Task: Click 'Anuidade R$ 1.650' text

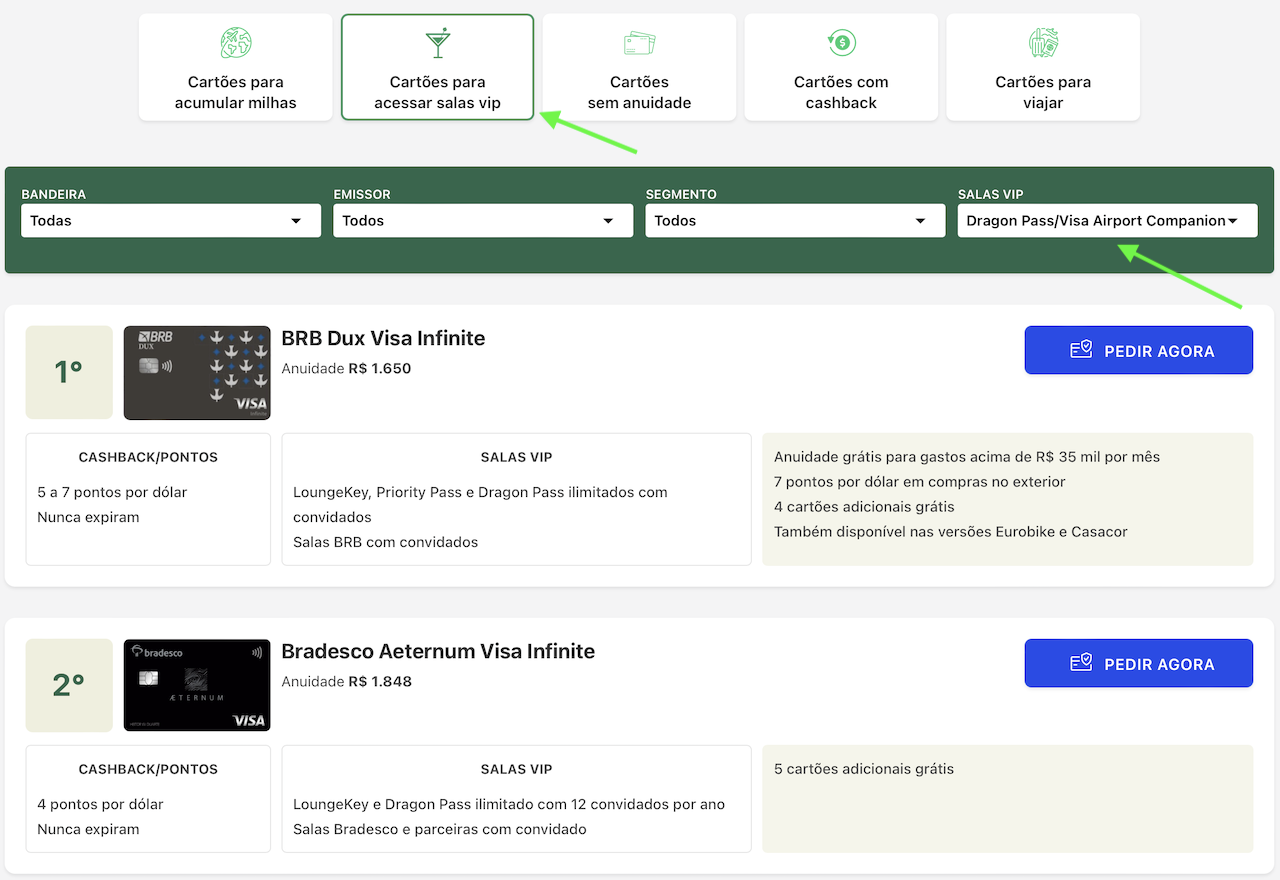Action: click(346, 368)
